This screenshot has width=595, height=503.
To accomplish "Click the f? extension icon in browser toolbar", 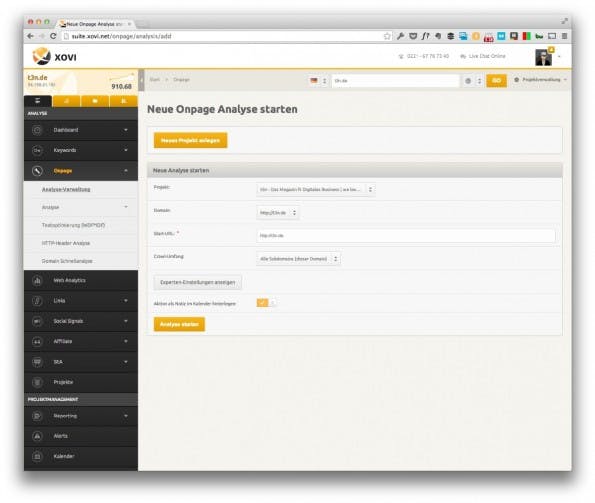I will point(425,36).
